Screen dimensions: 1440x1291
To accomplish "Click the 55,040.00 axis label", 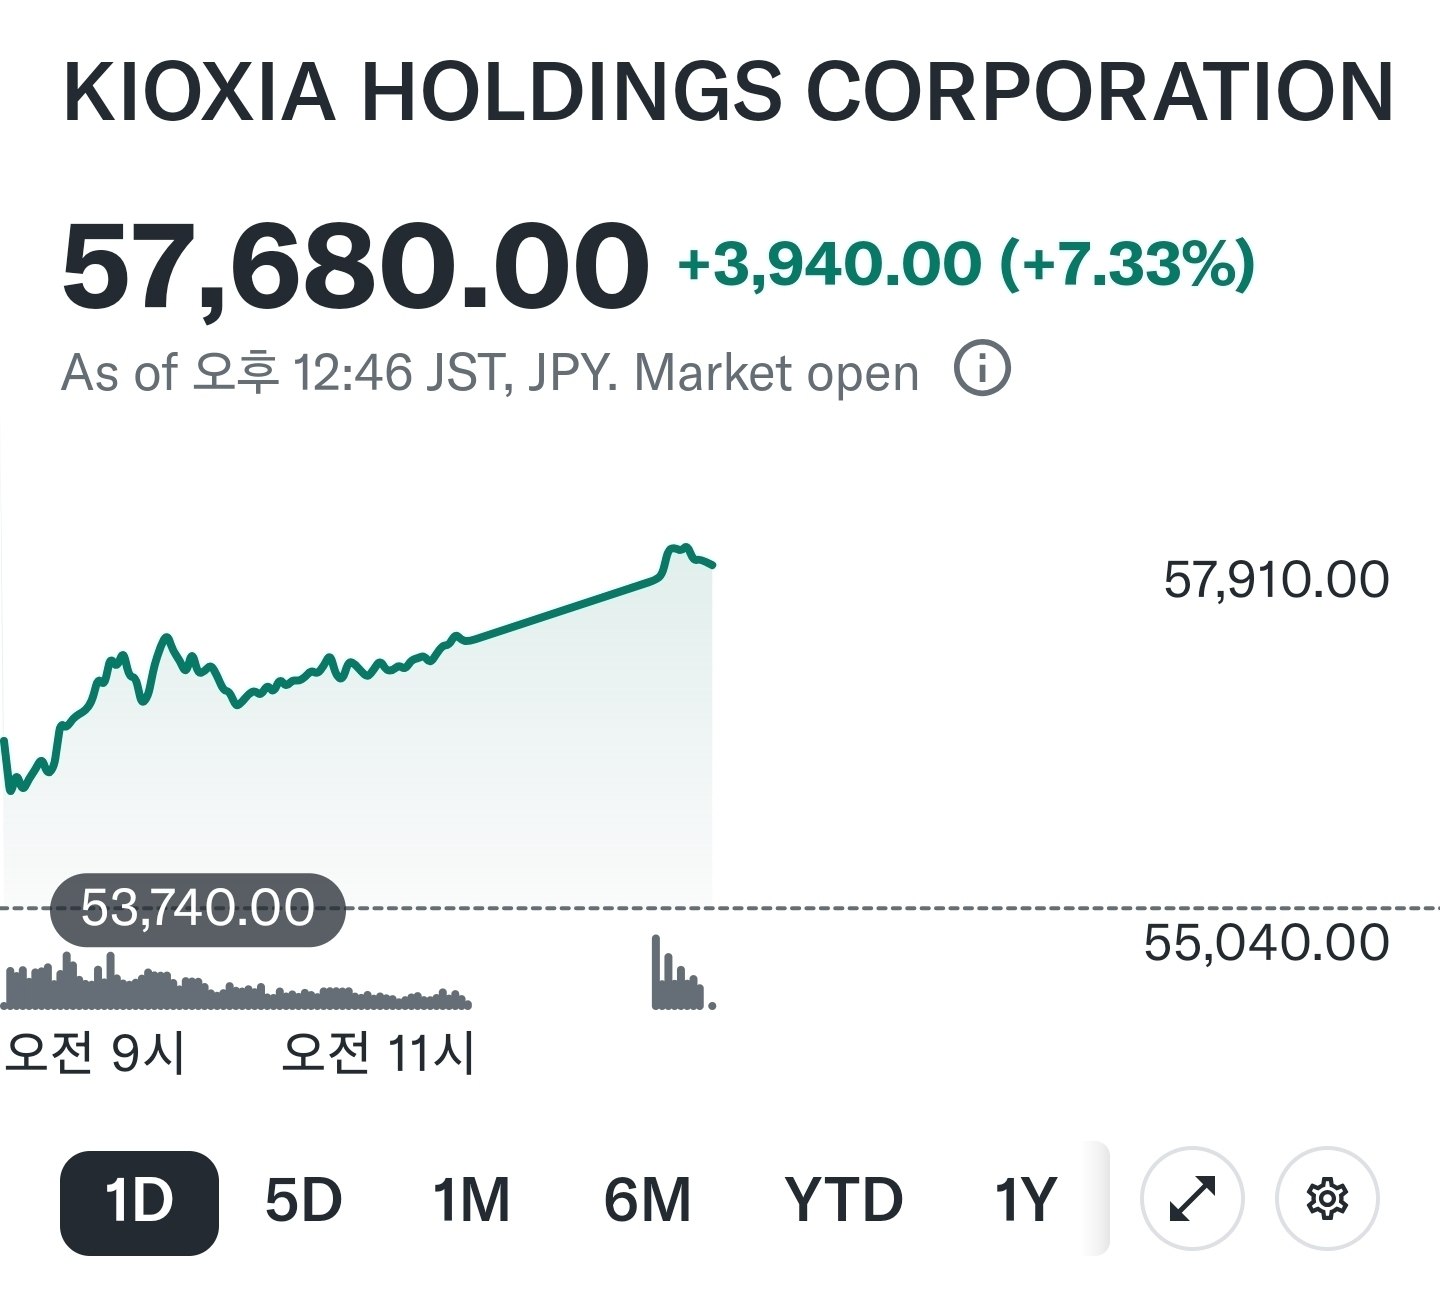I will (x=1266, y=943).
